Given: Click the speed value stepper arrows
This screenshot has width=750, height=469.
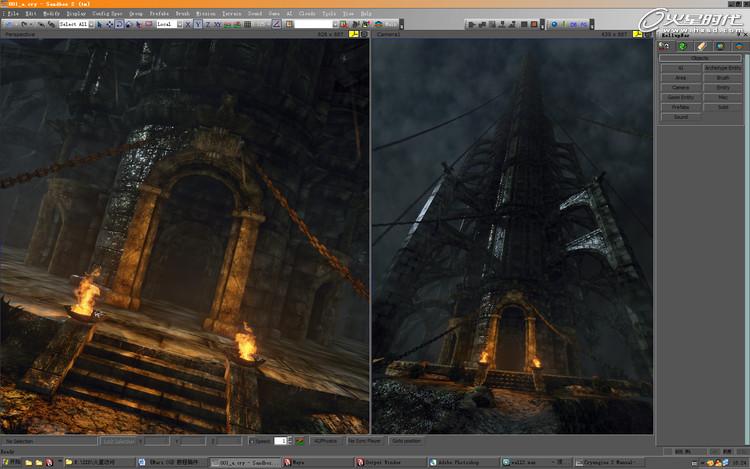Looking at the screenshot, I should click(289, 441).
